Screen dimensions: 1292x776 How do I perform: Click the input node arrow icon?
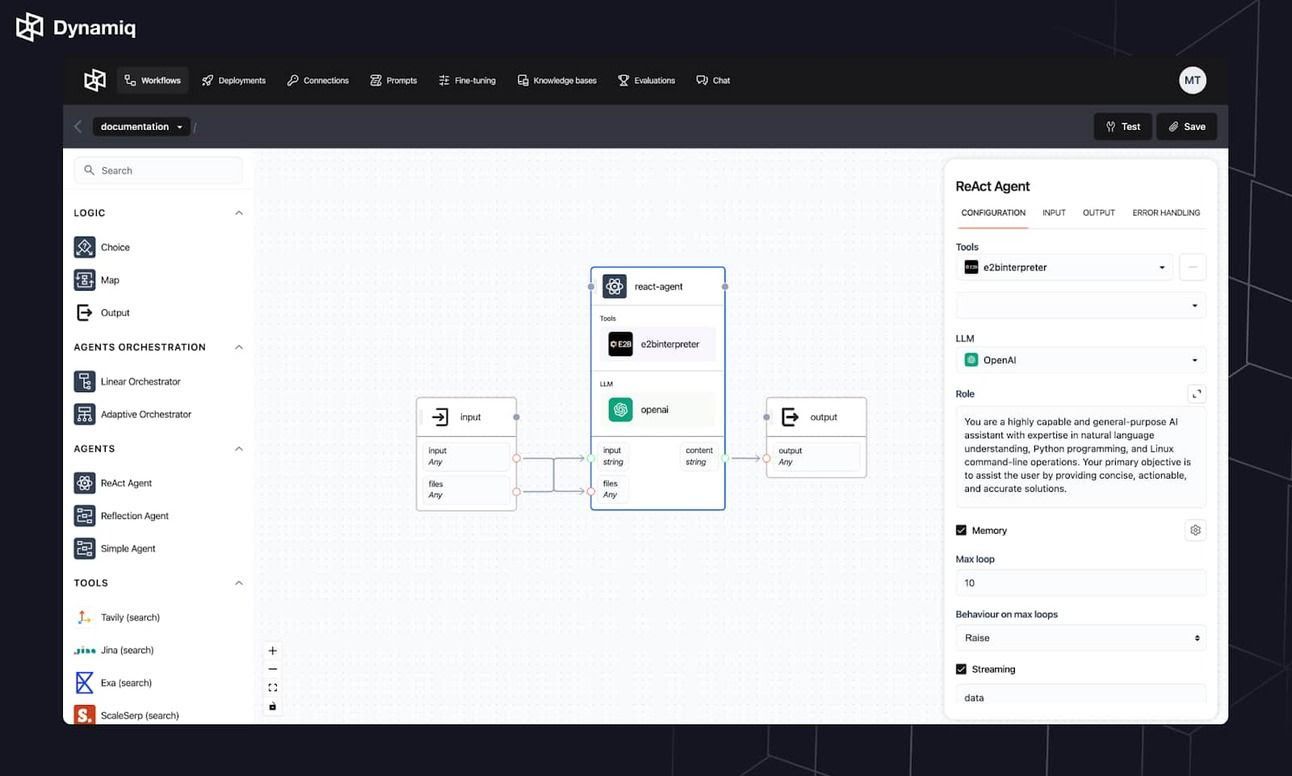click(439, 417)
